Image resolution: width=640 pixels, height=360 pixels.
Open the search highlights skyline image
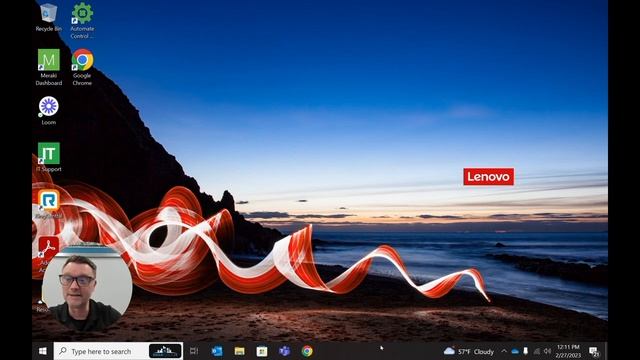coord(165,351)
